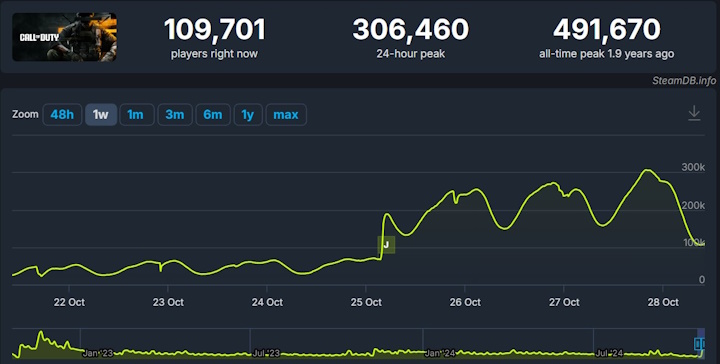Set zoom range to 6m
This screenshot has height=364, width=720.
click(213, 114)
